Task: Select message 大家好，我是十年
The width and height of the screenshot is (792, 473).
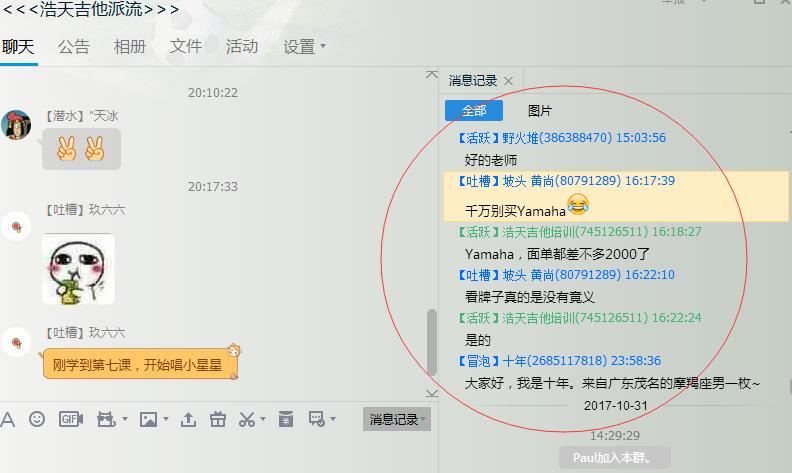Action: [x=612, y=383]
